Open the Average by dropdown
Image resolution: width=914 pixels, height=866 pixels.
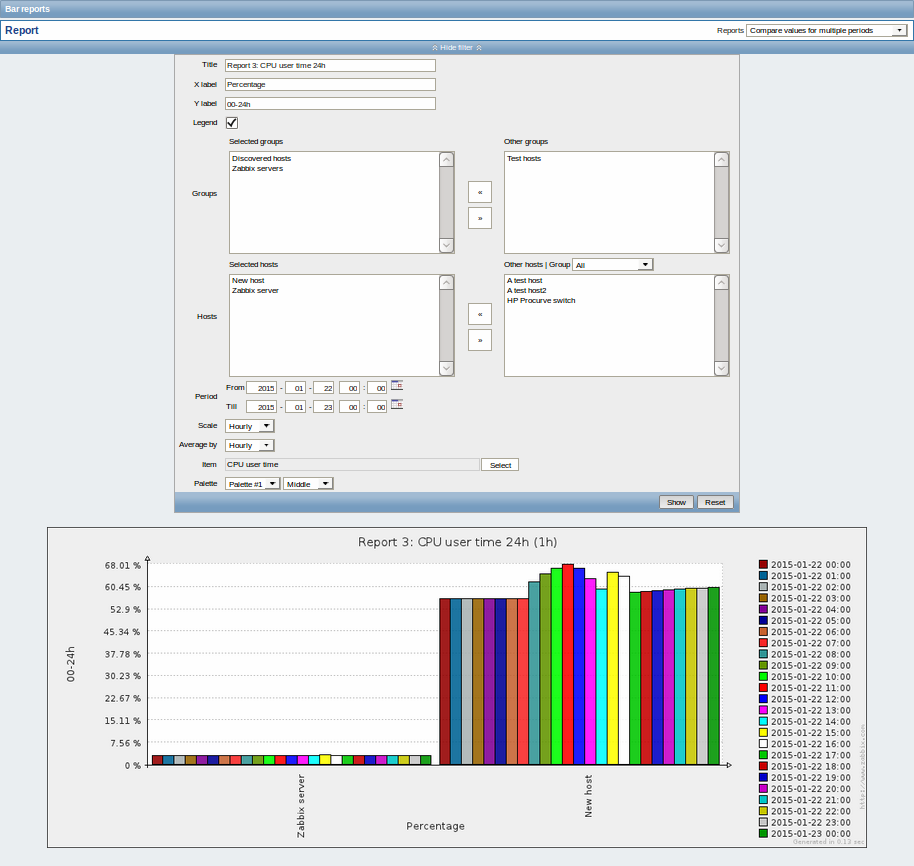tap(249, 445)
